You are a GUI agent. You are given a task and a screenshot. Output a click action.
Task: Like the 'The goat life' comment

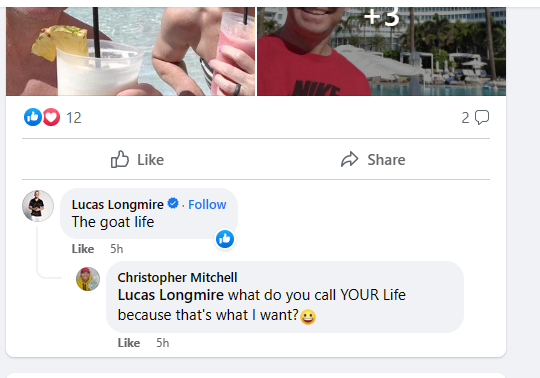[x=83, y=249]
